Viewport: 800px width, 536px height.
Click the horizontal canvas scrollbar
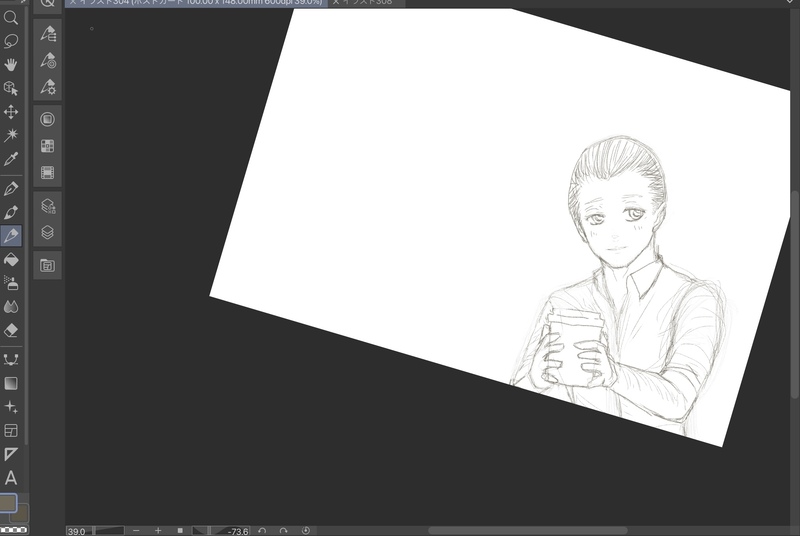coord(528,531)
